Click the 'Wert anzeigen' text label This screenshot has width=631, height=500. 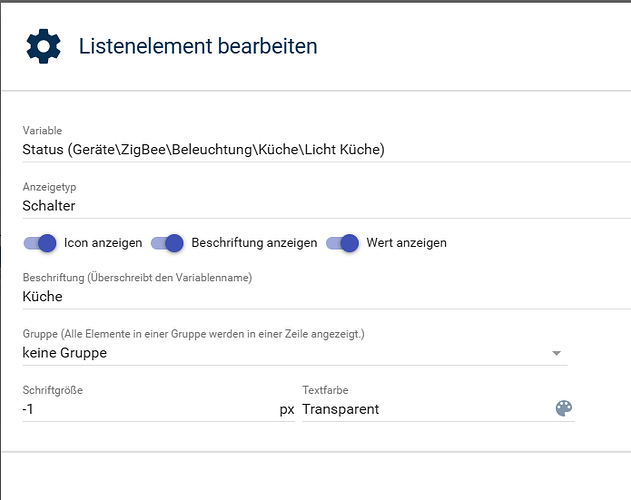click(x=407, y=243)
